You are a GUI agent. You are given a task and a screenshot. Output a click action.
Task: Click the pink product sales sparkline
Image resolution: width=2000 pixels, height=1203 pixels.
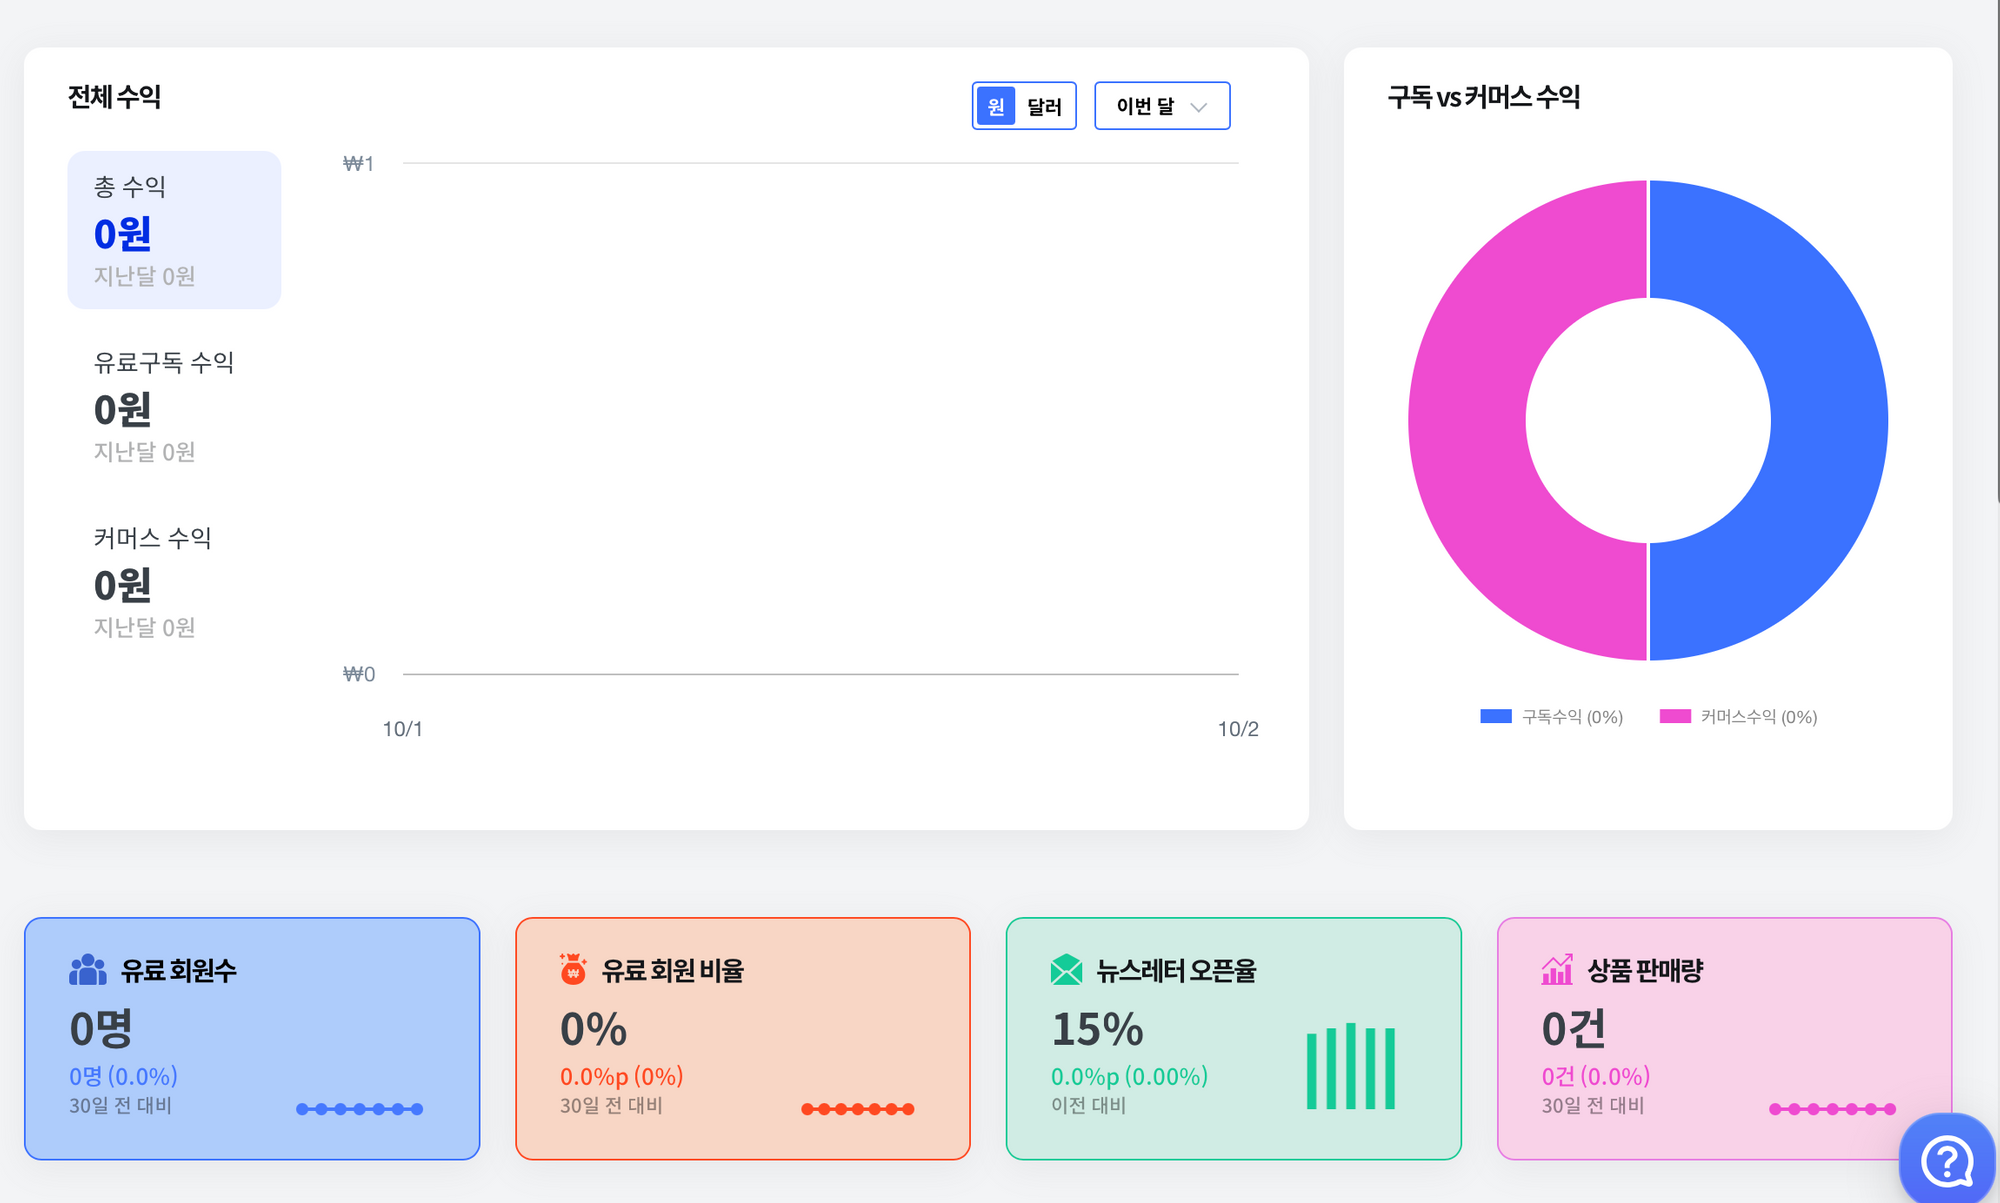pos(1832,1109)
